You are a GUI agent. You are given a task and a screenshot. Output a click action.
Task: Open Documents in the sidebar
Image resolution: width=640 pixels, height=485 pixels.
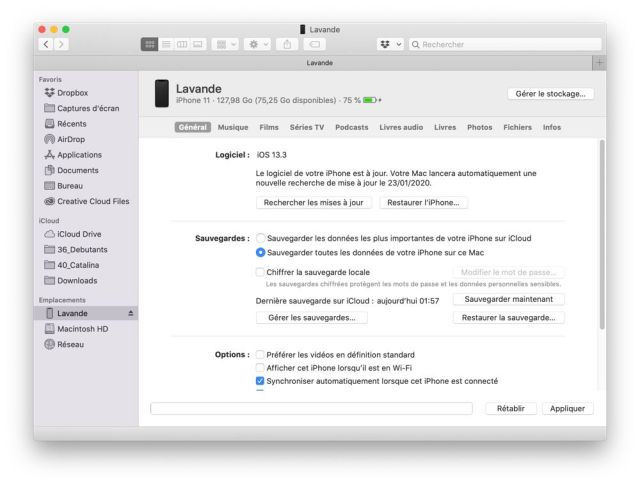[x=71, y=170]
